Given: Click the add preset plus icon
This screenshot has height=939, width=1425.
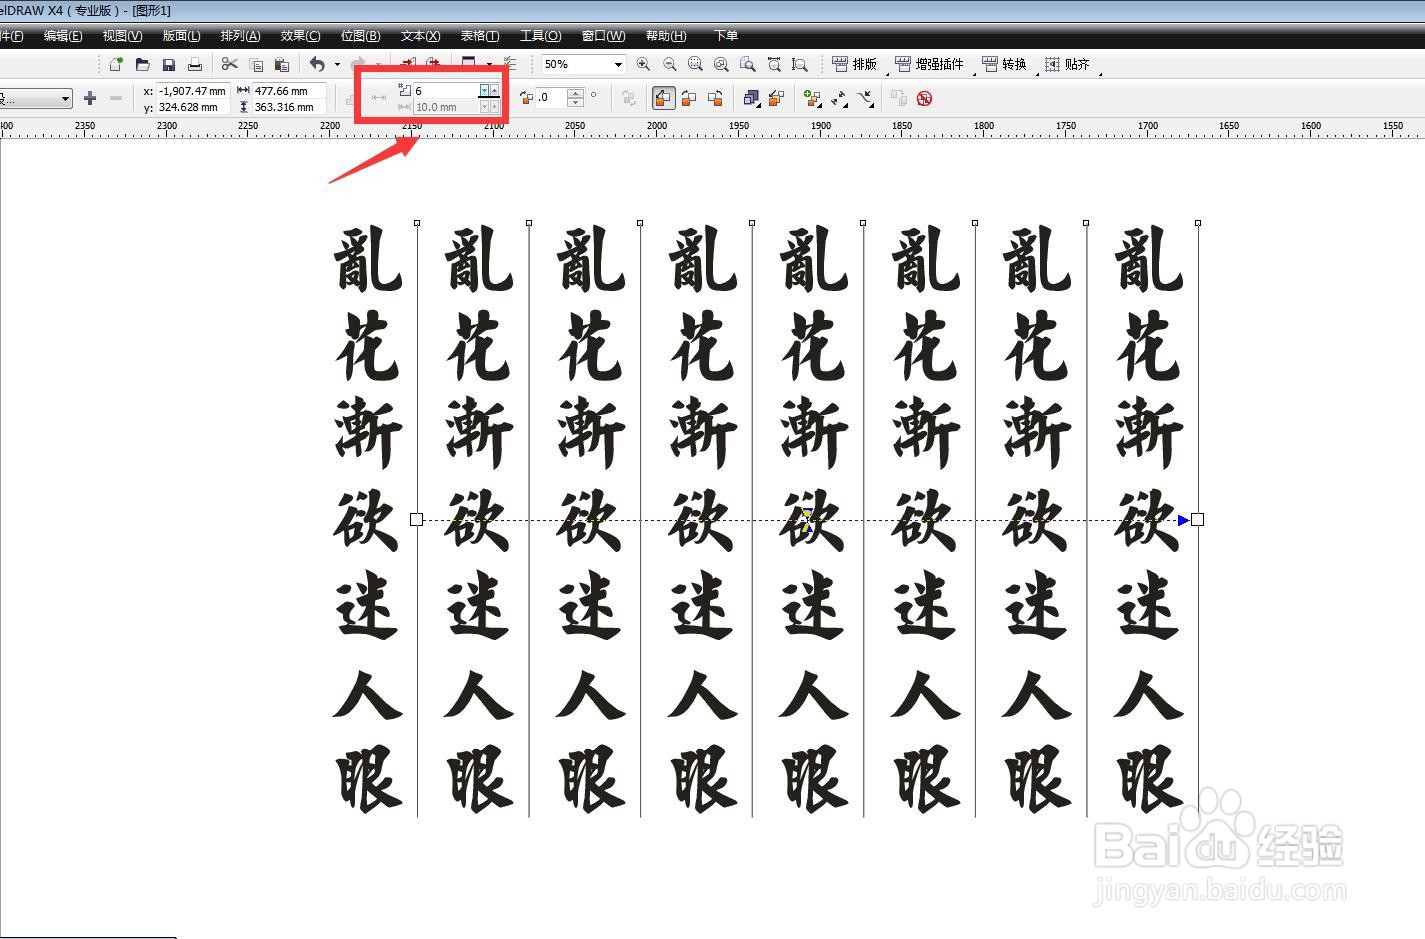Looking at the screenshot, I should tap(90, 98).
